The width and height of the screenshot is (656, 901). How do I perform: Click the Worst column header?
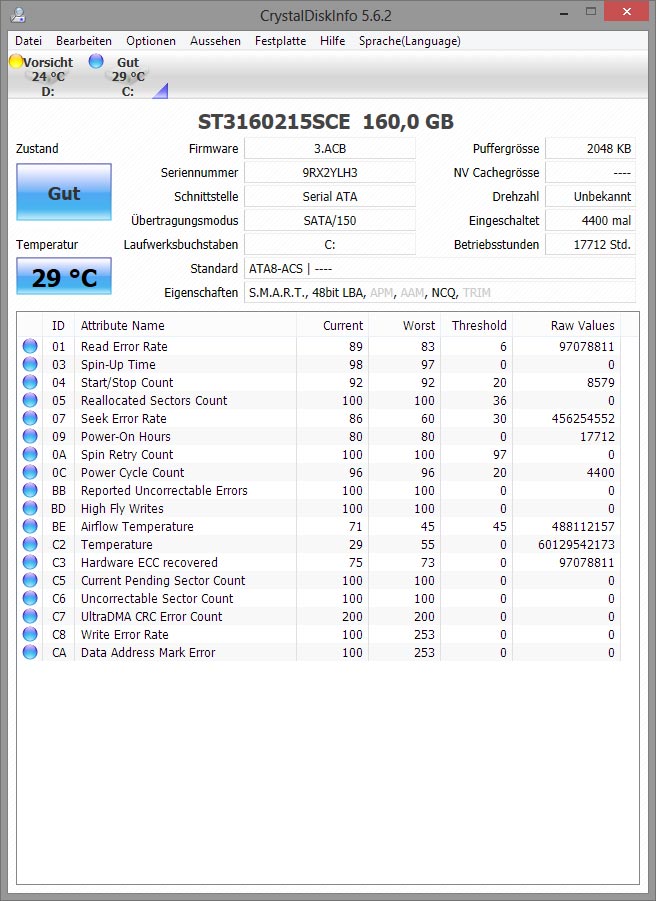pyautogui.click(x=404, y=325)
